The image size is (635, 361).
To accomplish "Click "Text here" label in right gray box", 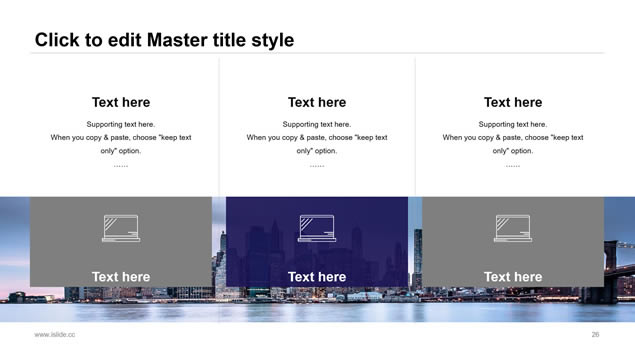I will pyautogui.click(x=513, y=277).
